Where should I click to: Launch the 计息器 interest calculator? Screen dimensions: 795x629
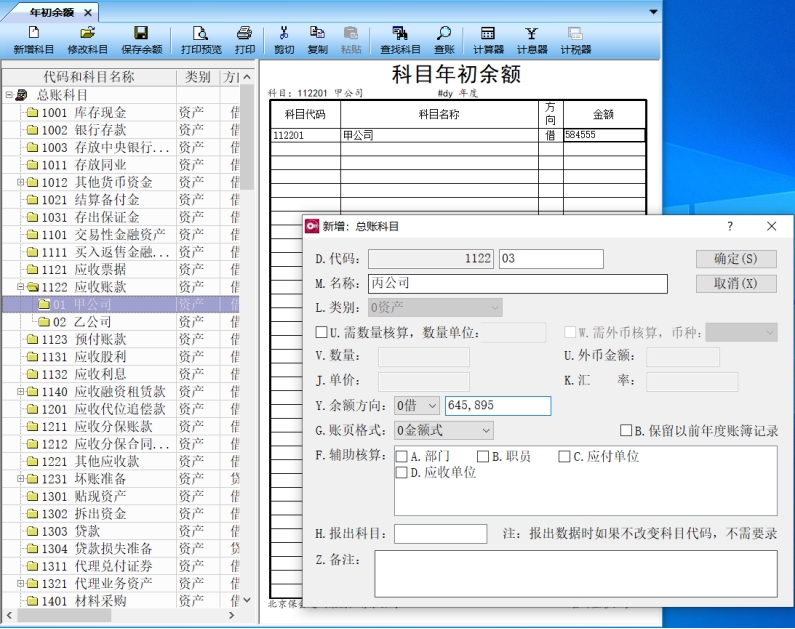point(532,40)
